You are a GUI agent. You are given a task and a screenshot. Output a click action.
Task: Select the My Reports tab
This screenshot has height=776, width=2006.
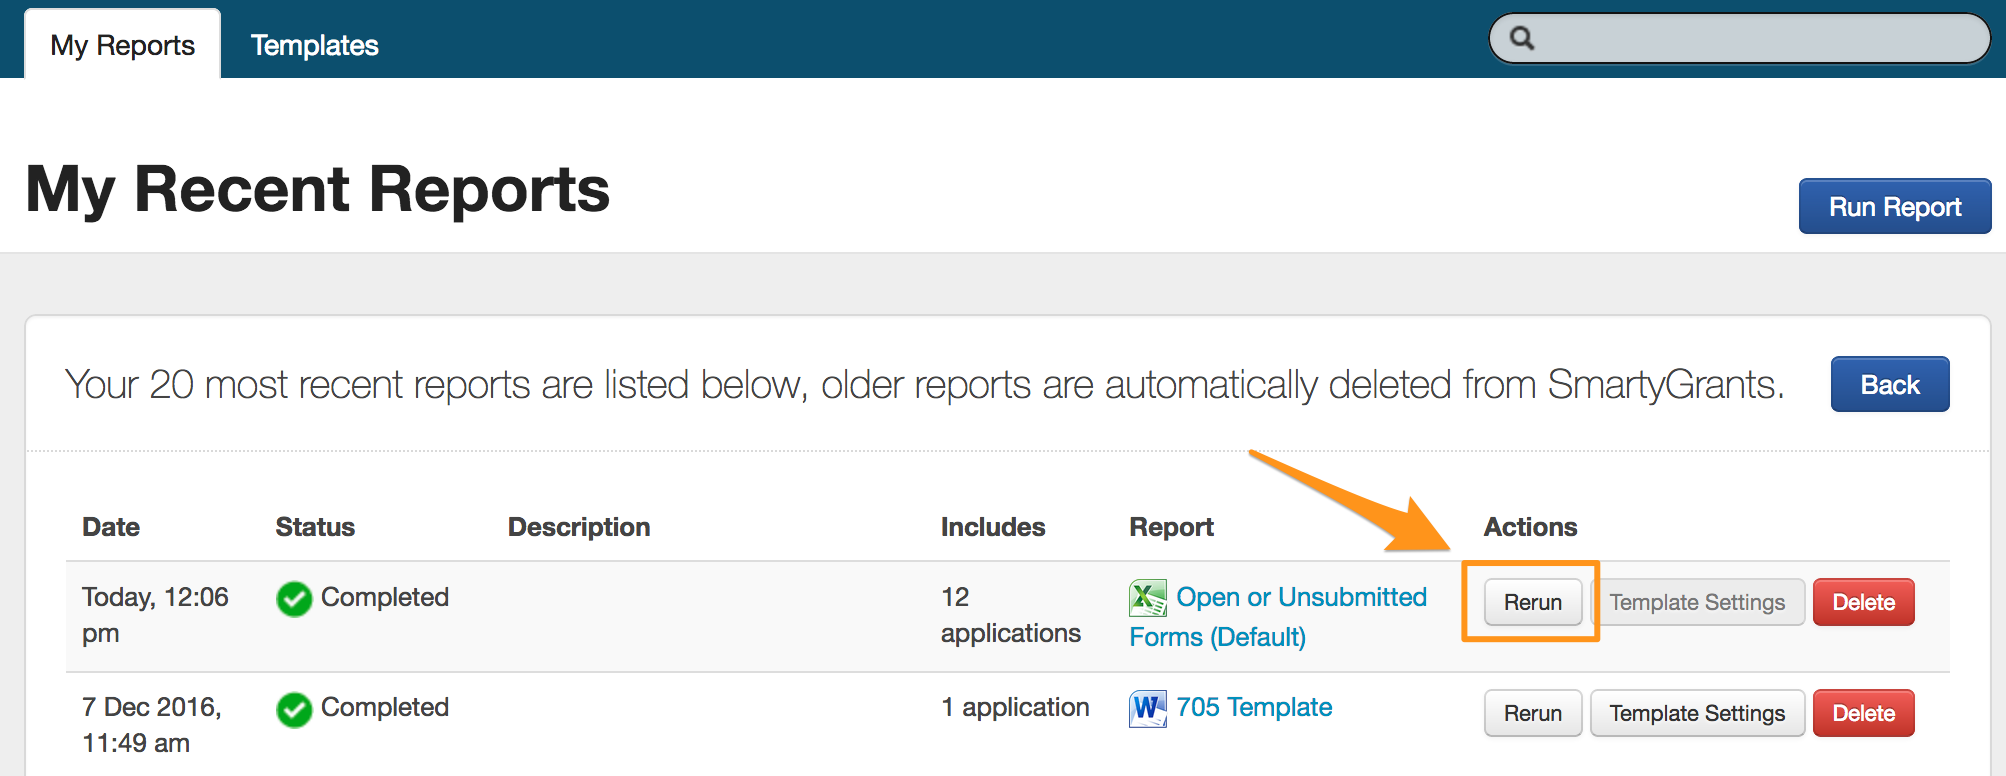point(122,45)
